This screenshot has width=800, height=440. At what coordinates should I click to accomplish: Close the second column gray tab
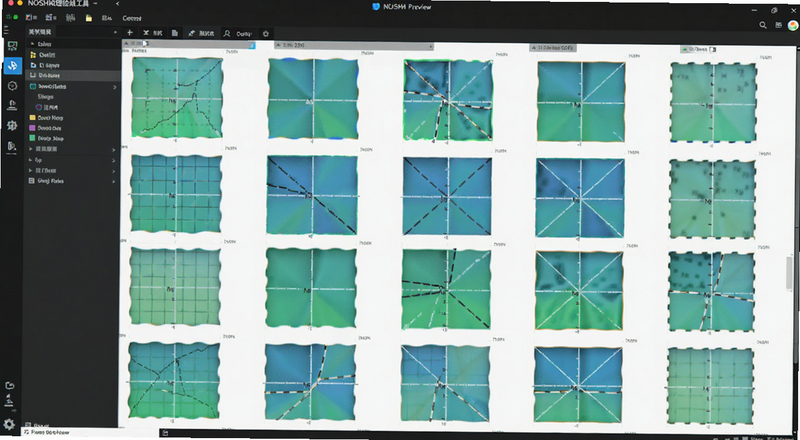pos(431,46)
